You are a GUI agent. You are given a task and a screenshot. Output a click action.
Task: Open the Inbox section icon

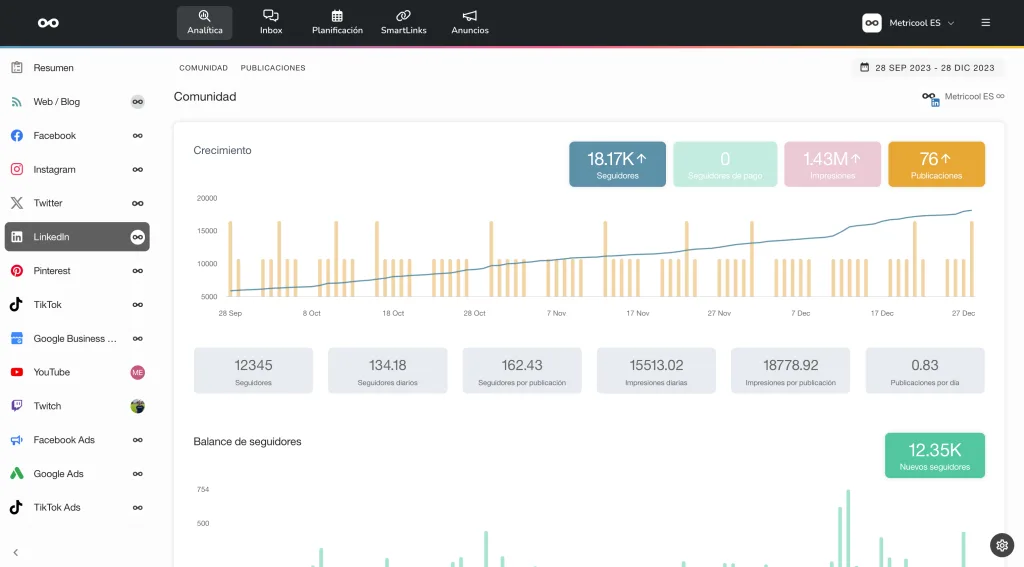coord(270,17)
